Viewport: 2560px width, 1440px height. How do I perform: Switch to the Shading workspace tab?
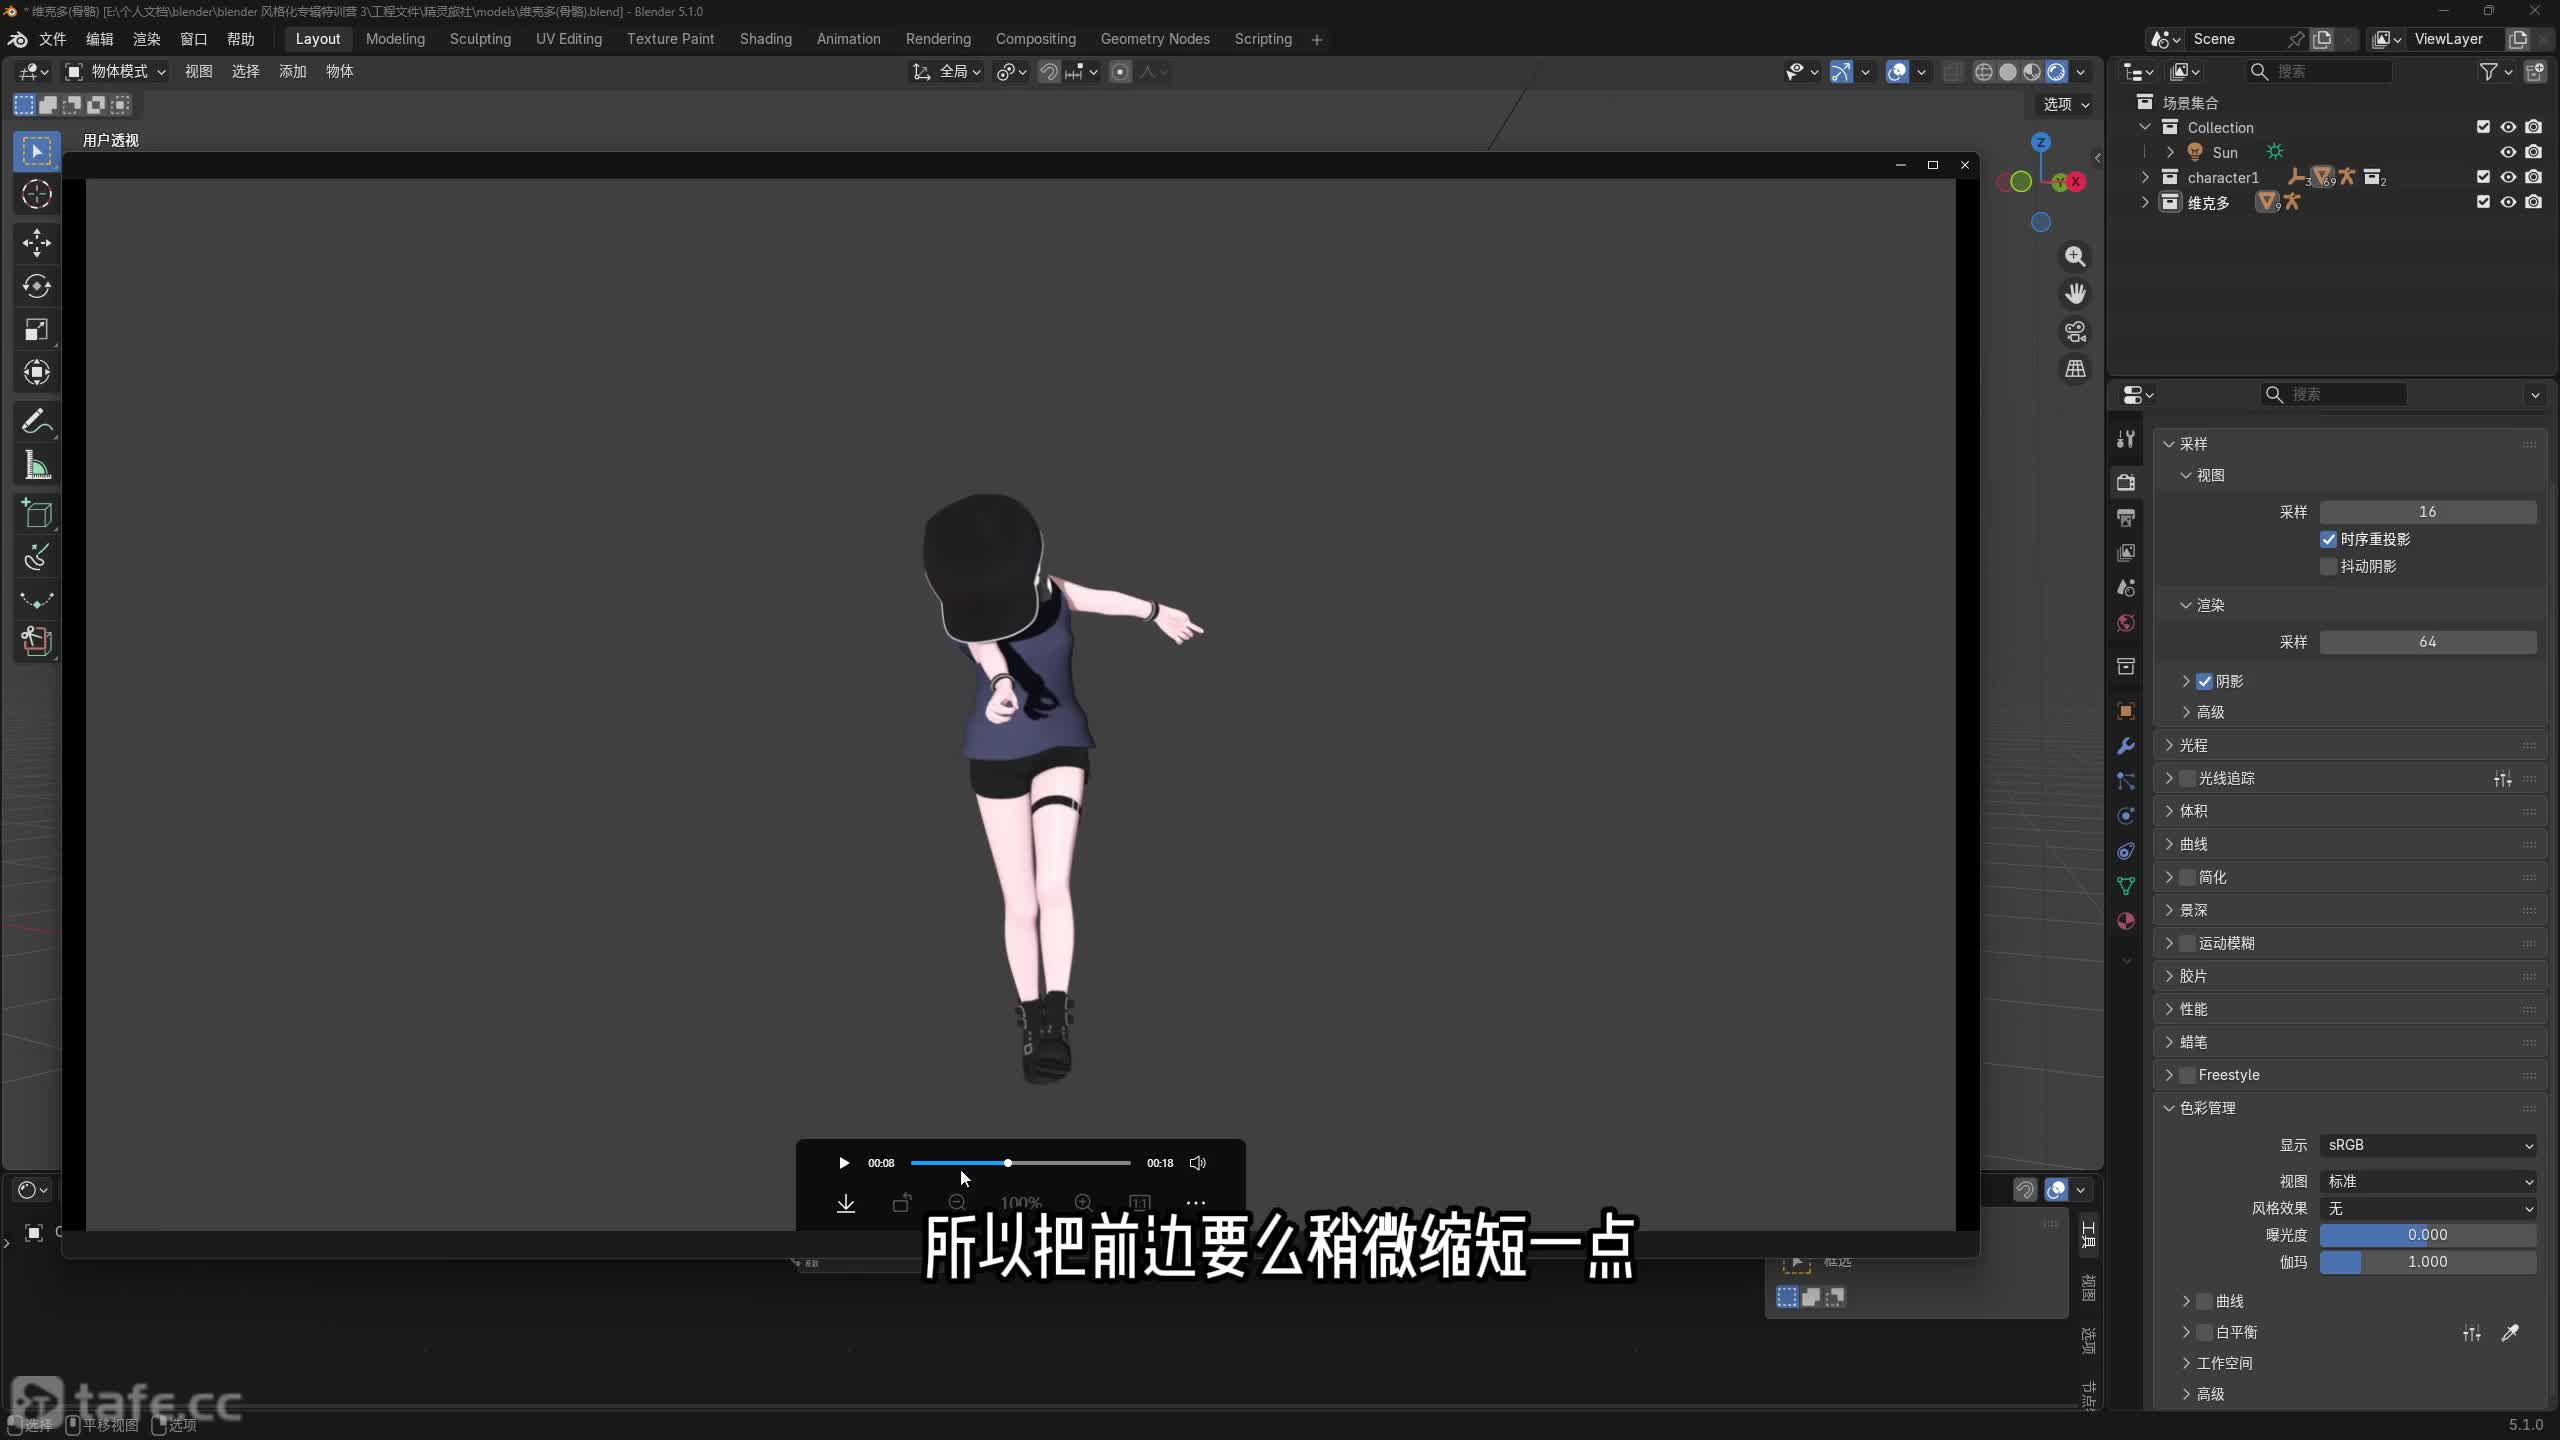tap(765, 39)
